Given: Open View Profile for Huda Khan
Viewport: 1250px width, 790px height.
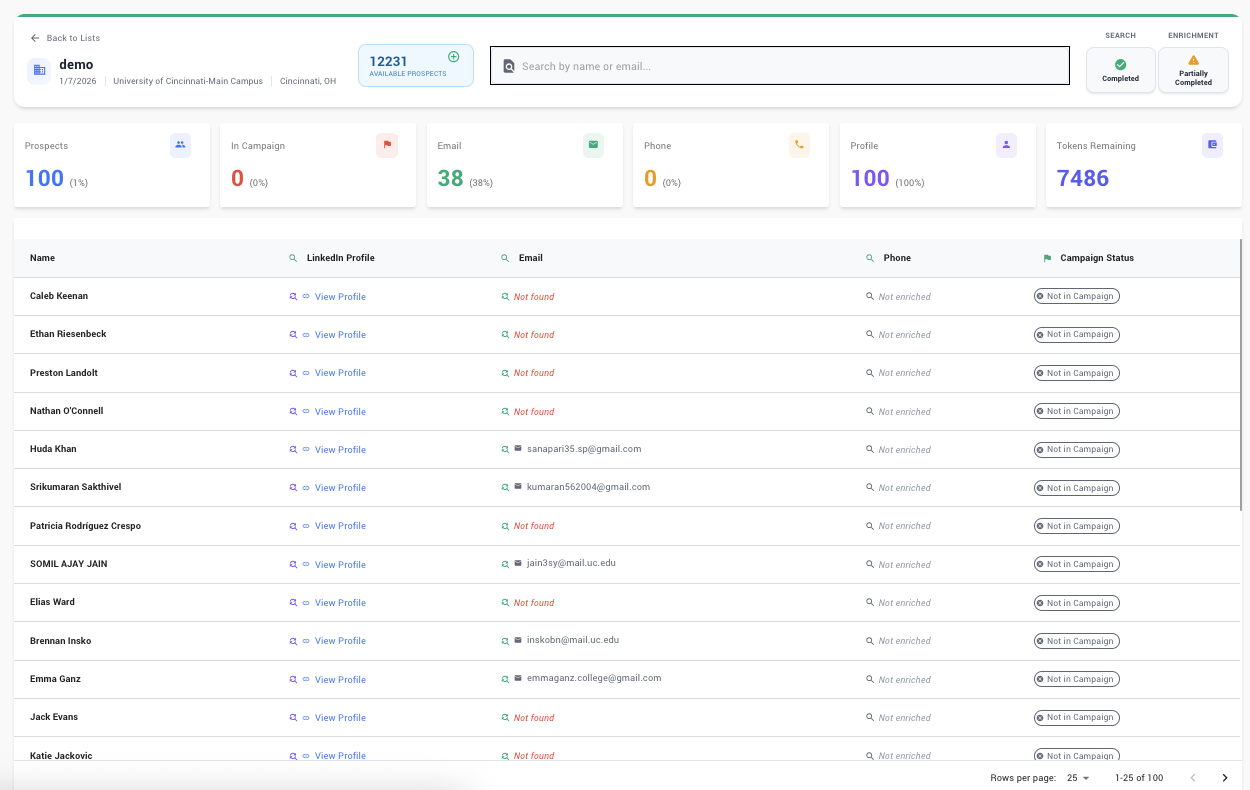Looking at the screenshot, I should pyautogui.click(x=340, y=450).
